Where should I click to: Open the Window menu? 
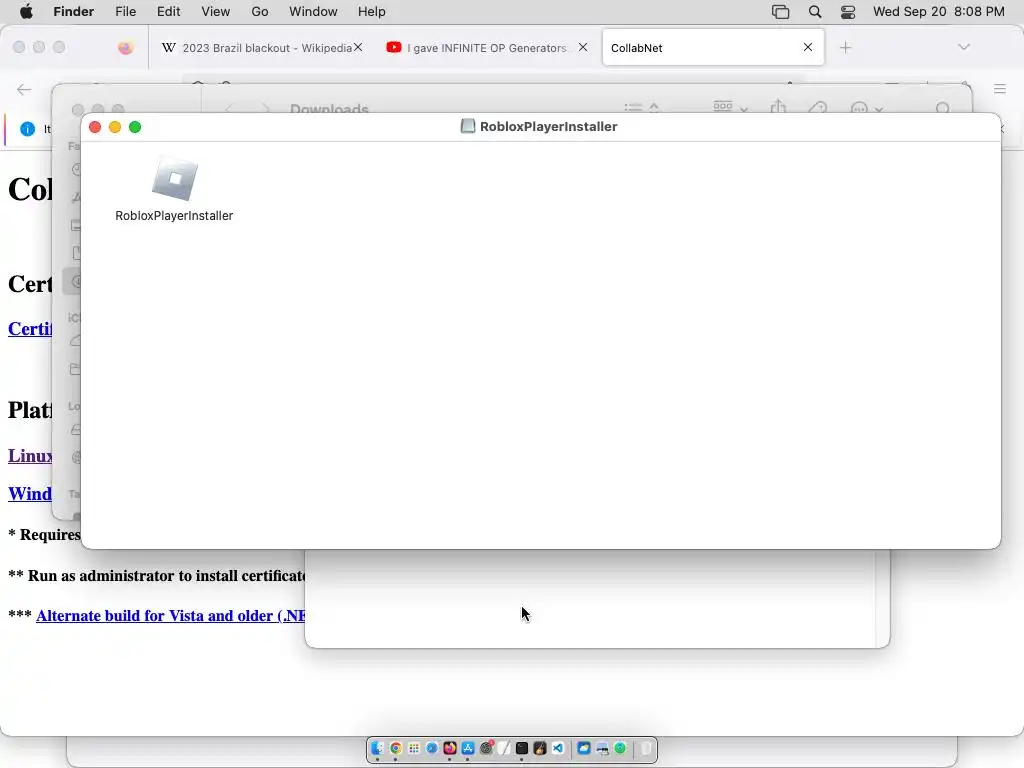pos(313,12)
